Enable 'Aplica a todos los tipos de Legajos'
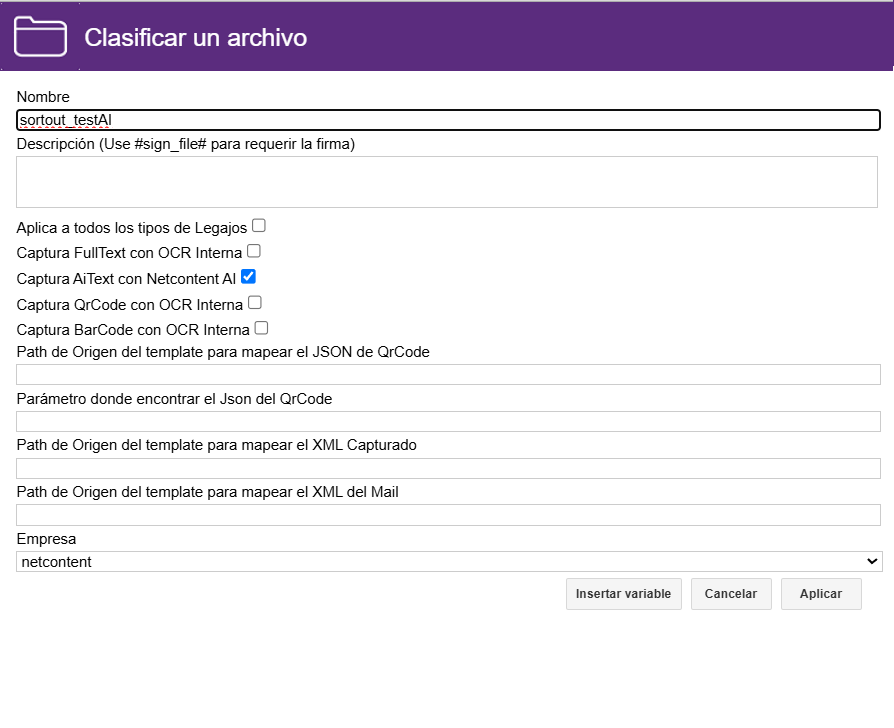The width and height of the screenshot is (894, 728). click(x=258, y=226)
